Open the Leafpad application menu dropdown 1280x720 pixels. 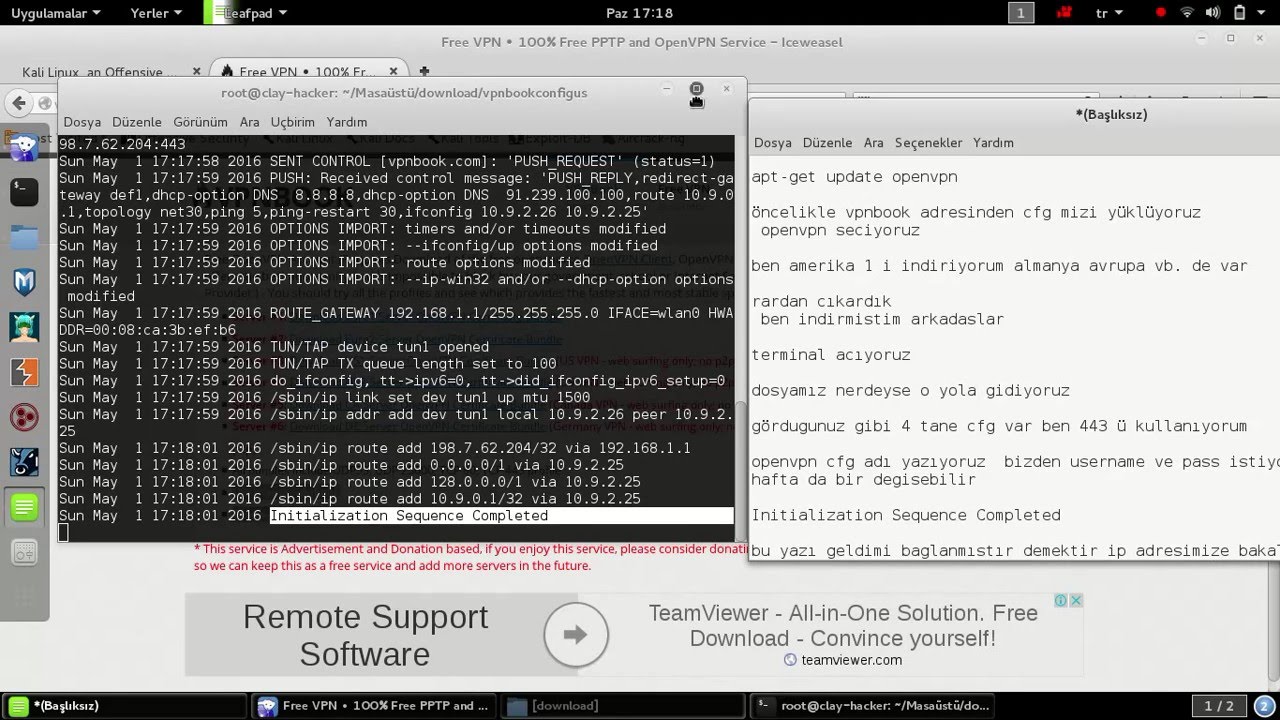pyautogui.click(x=255, y=13)
